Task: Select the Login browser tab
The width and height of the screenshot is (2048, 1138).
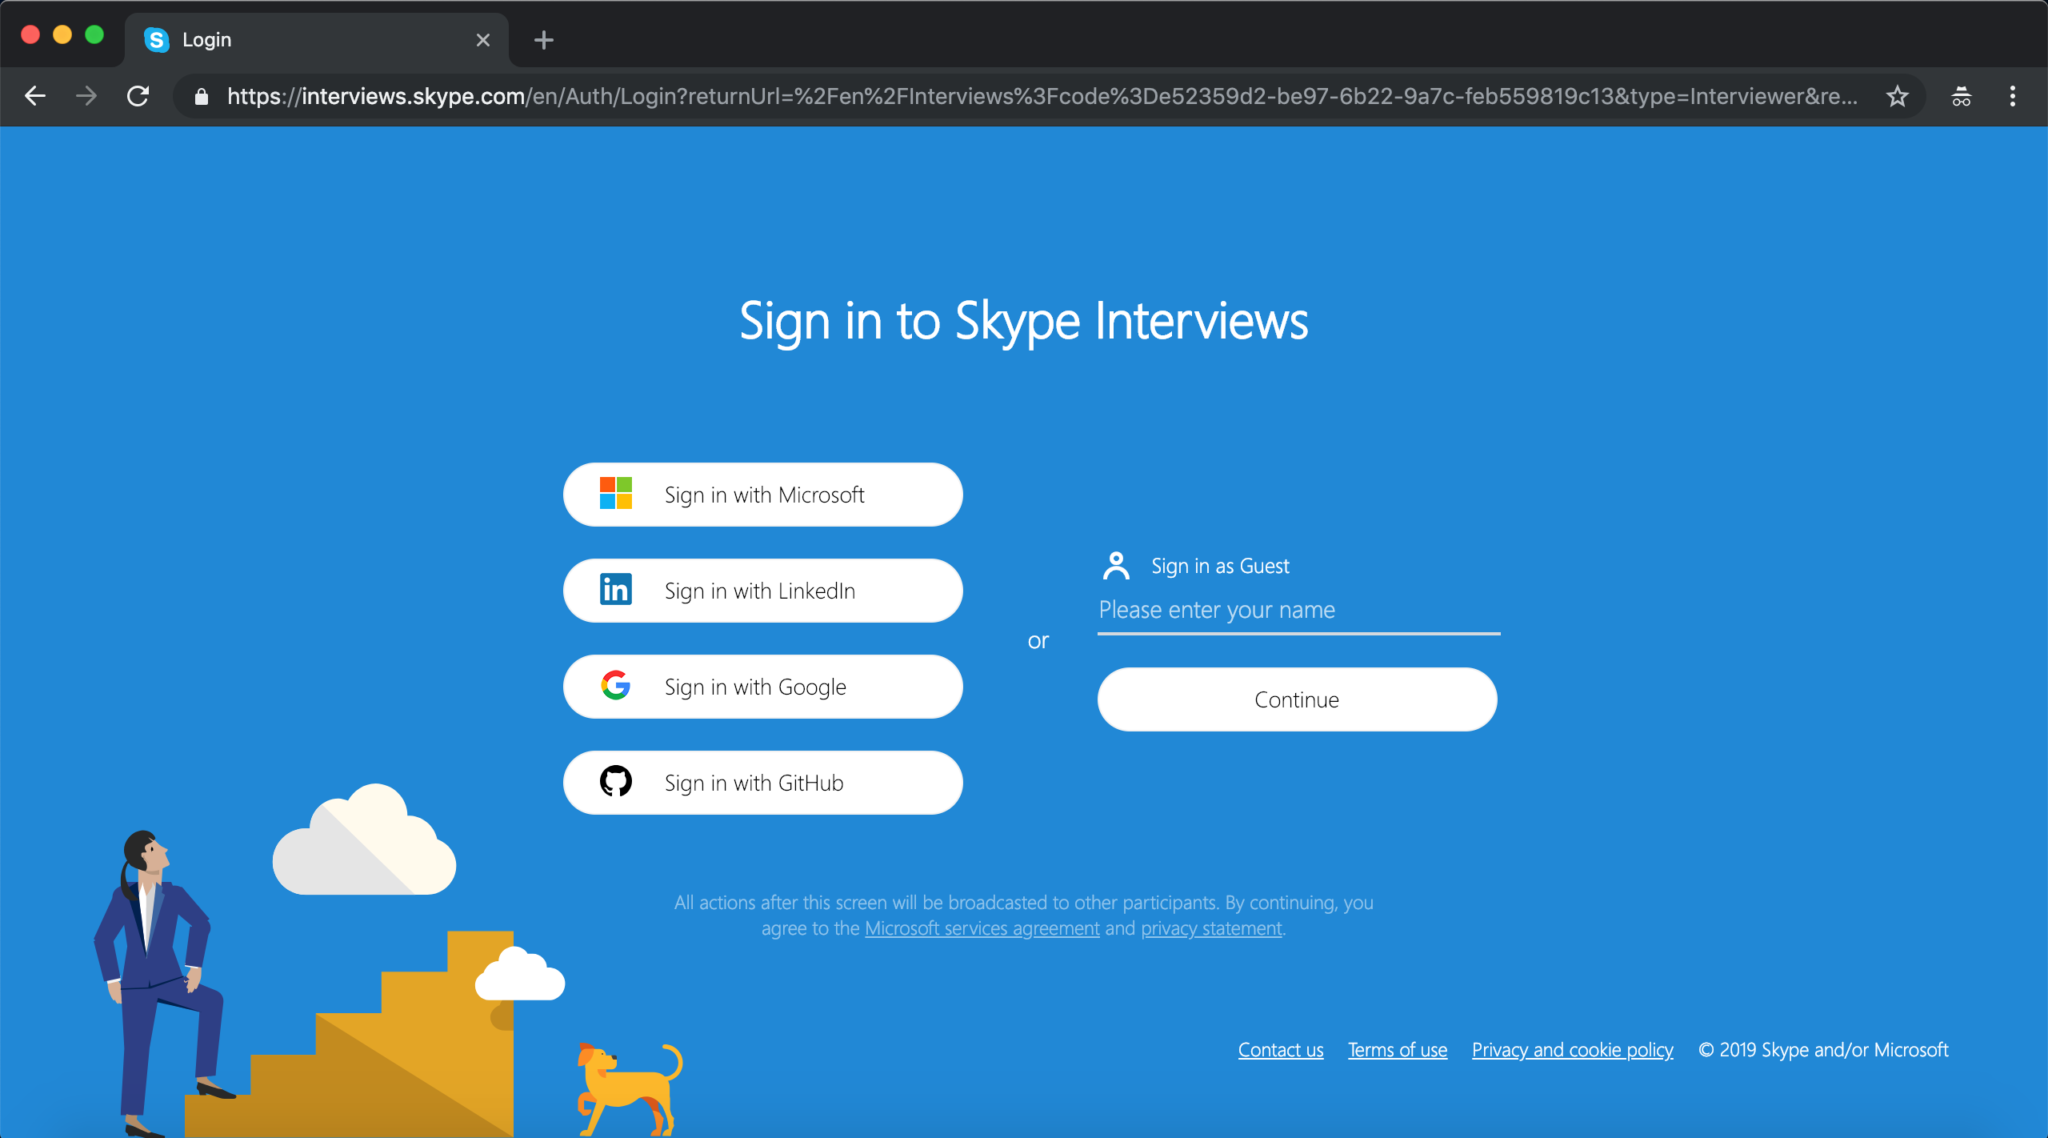Action: 317,40
